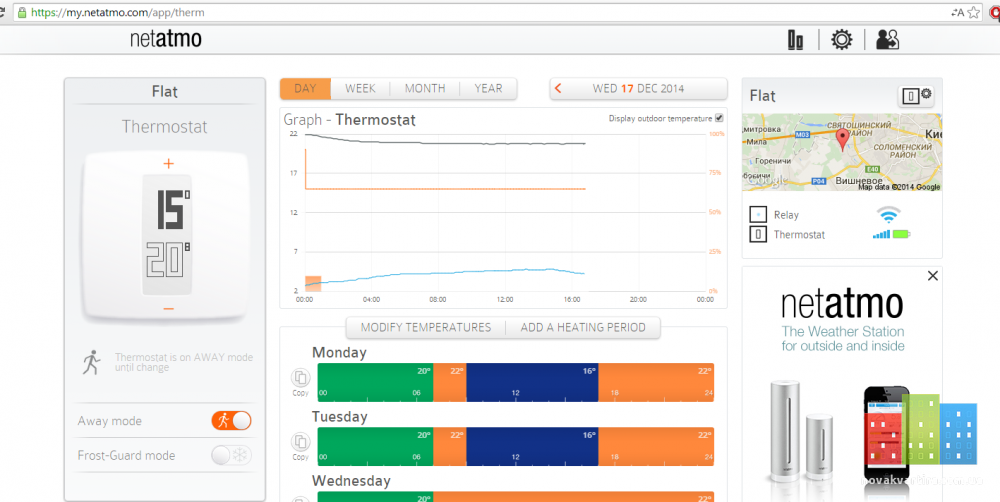Select Tuesday evening orange 22° period
The image size is (1000, 502).
656,447
